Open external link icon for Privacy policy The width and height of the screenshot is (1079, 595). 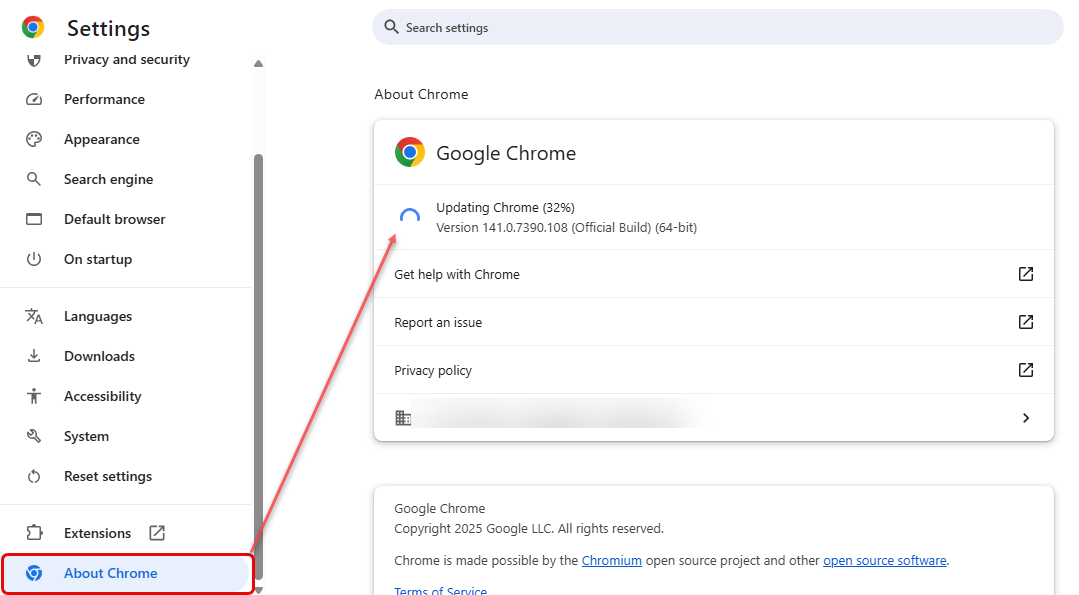click(x=1025, y=370)
